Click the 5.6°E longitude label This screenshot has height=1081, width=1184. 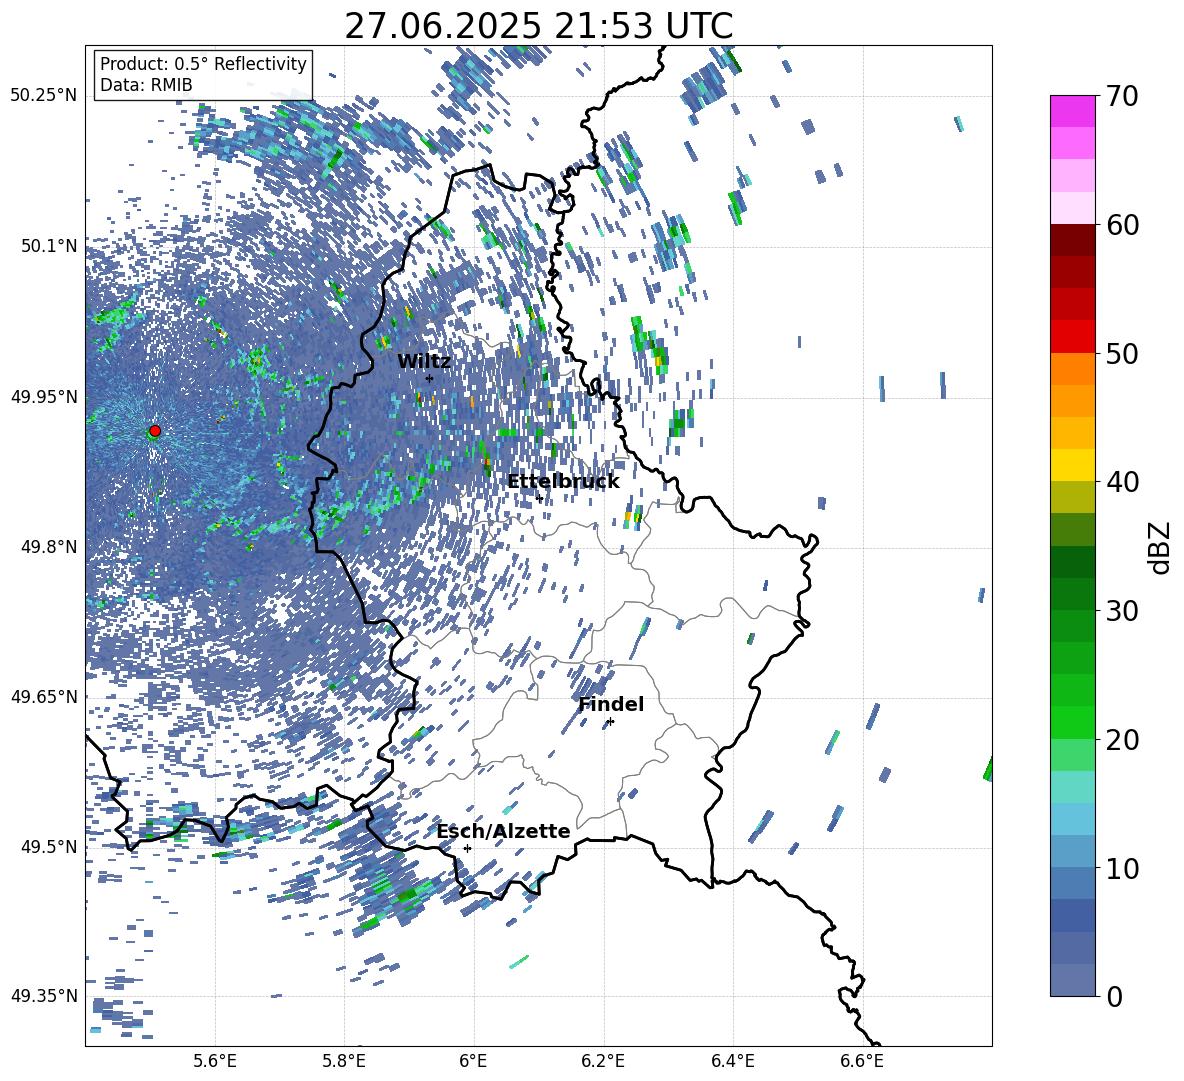[215, 1061]
